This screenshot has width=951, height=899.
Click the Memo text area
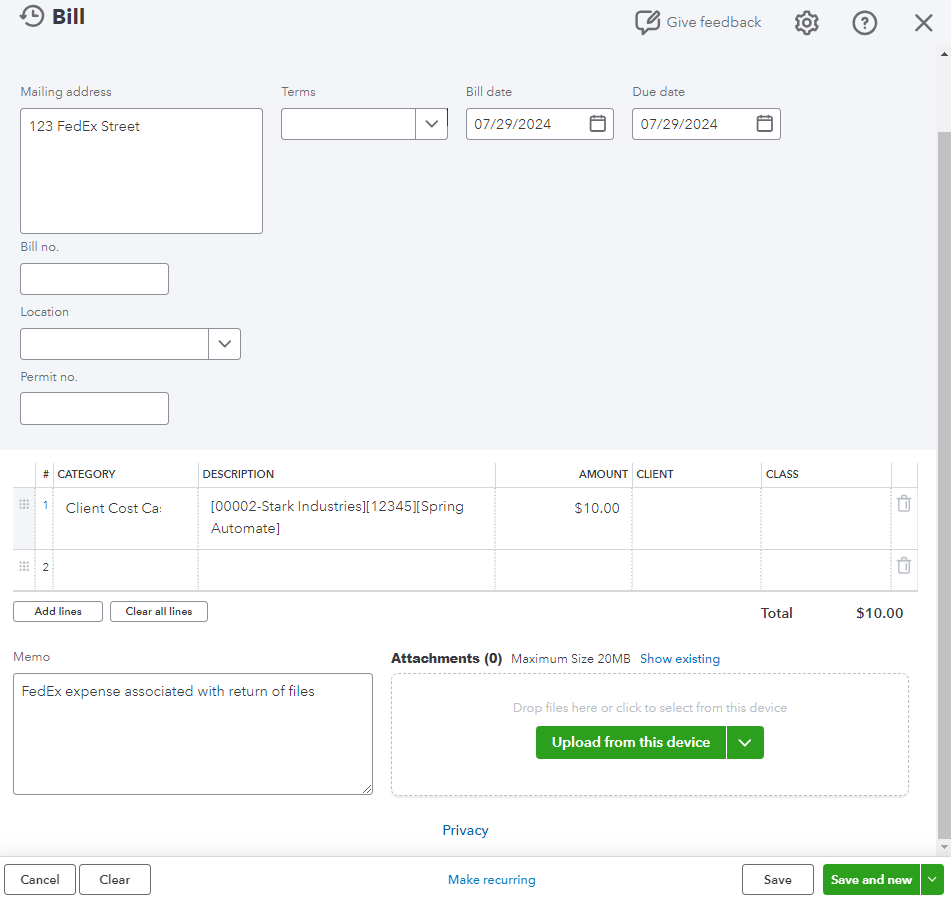click(192, 734)
